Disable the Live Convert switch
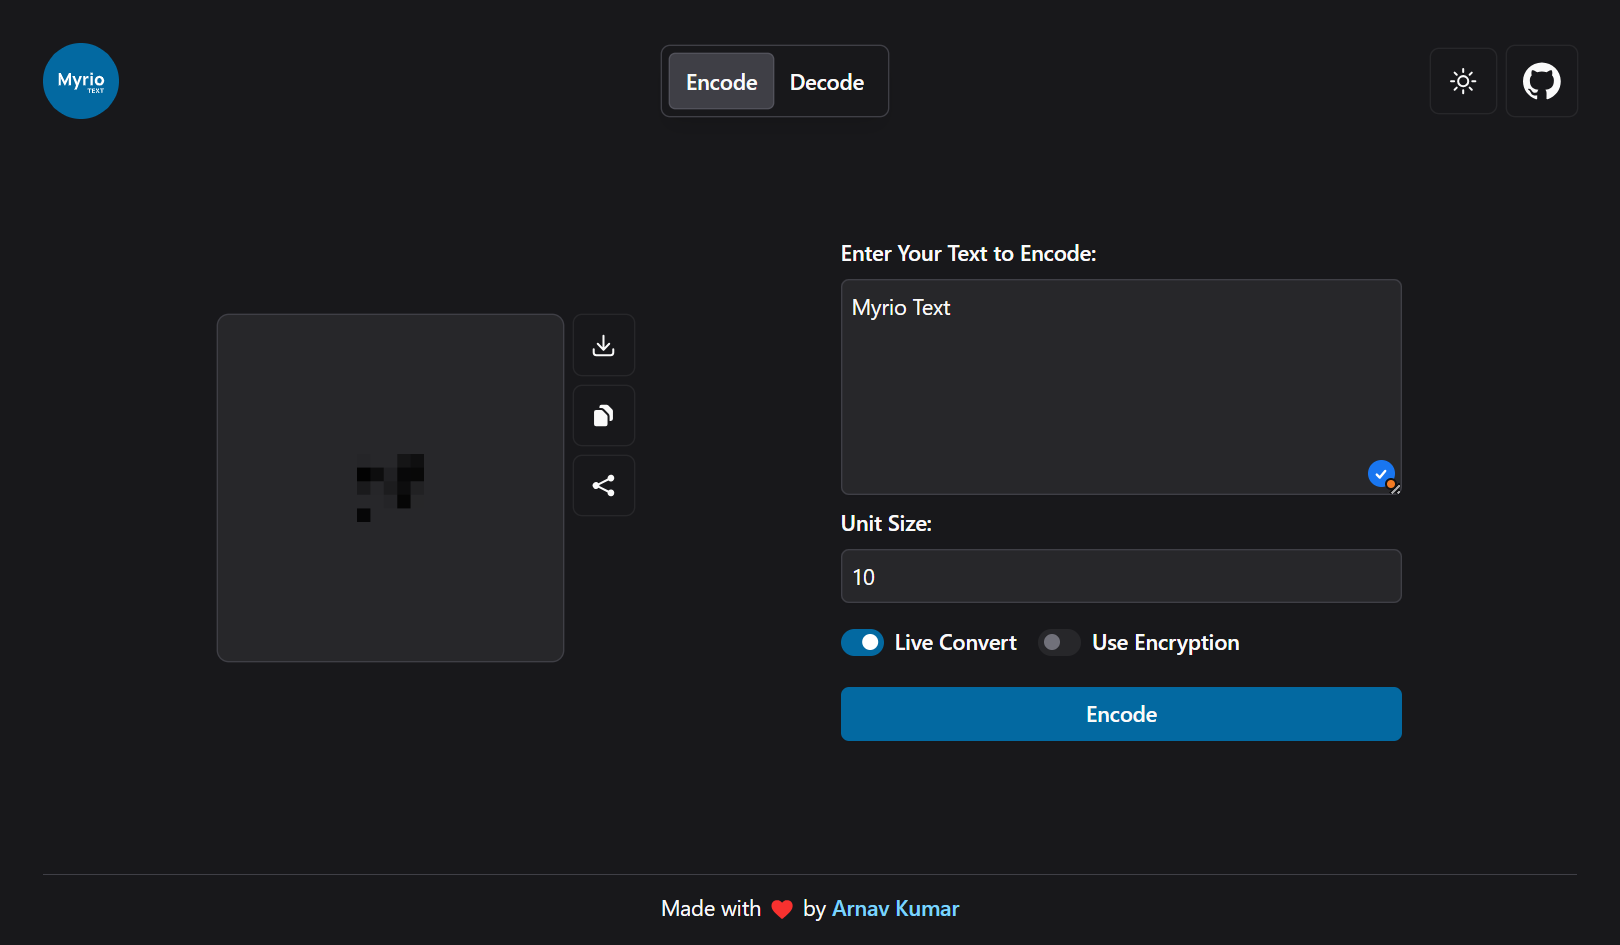 (x=862, y=642)
